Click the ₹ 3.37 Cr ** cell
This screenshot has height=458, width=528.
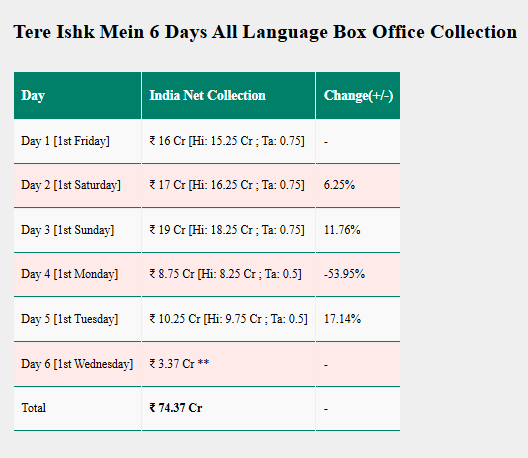pyautogui.click(x=228, y=364)
